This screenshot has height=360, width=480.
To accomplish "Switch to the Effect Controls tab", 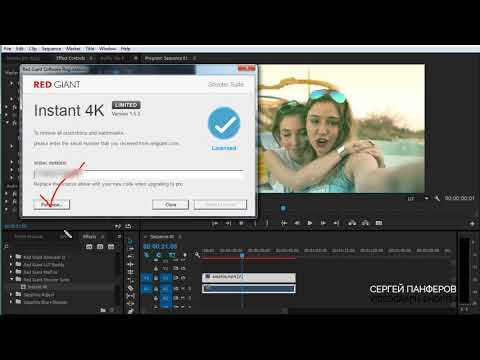I will 71,58.
